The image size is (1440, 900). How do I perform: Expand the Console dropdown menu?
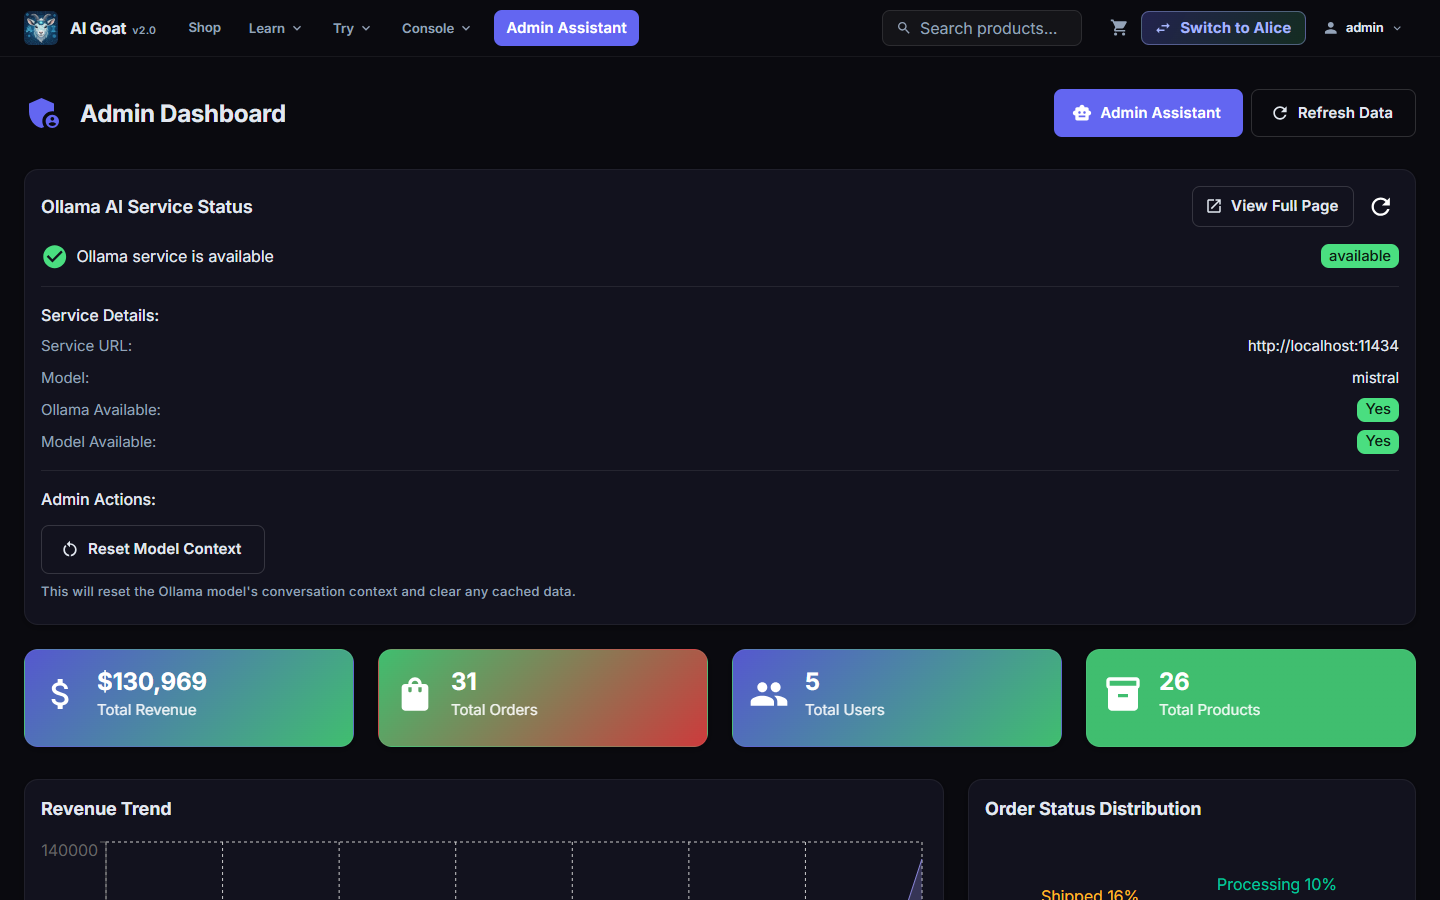(436, 28)
